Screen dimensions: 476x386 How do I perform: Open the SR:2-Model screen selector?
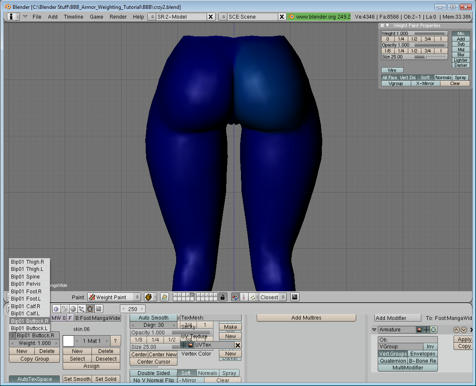coord(152,17)
